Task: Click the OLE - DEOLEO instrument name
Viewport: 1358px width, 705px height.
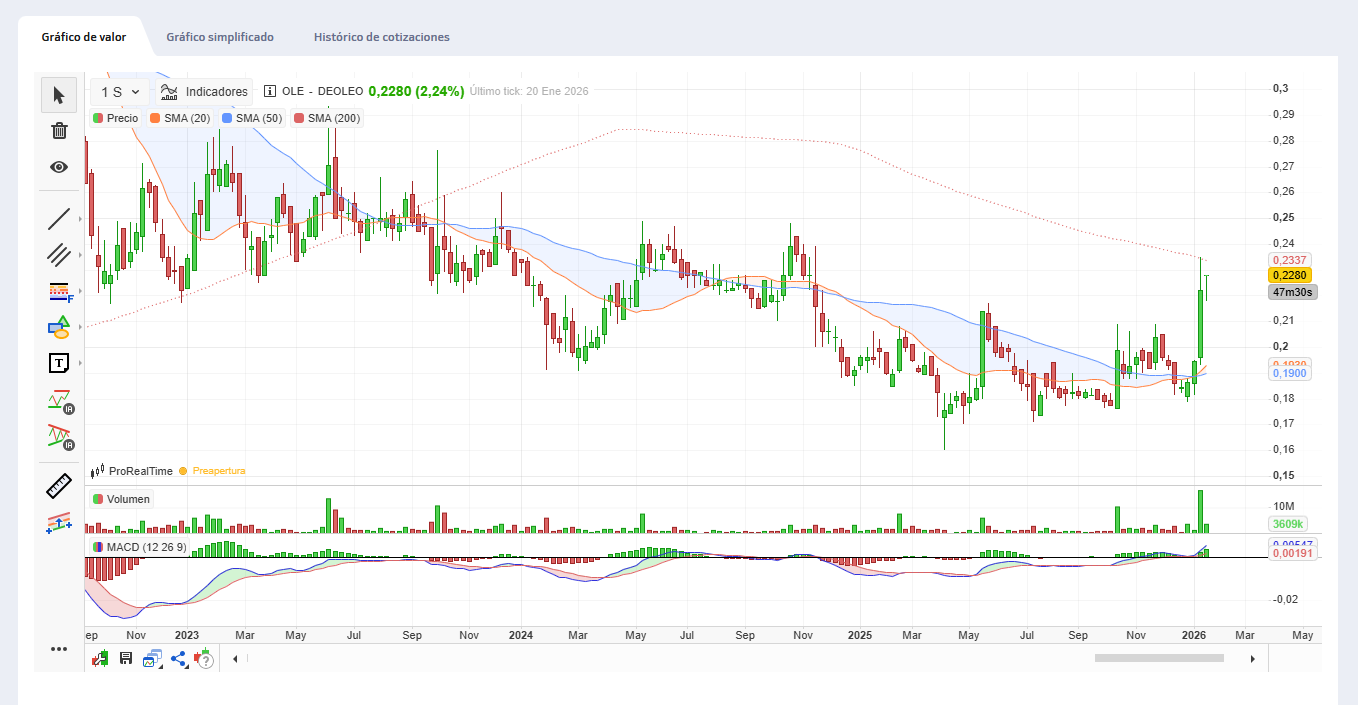Action: [323, 91]
